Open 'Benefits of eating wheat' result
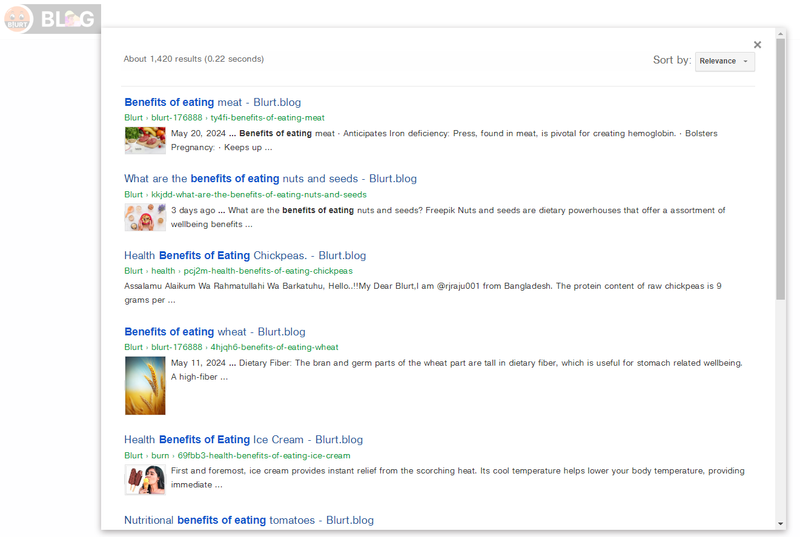This screenshot has width=800, height=537. (214, 332)
